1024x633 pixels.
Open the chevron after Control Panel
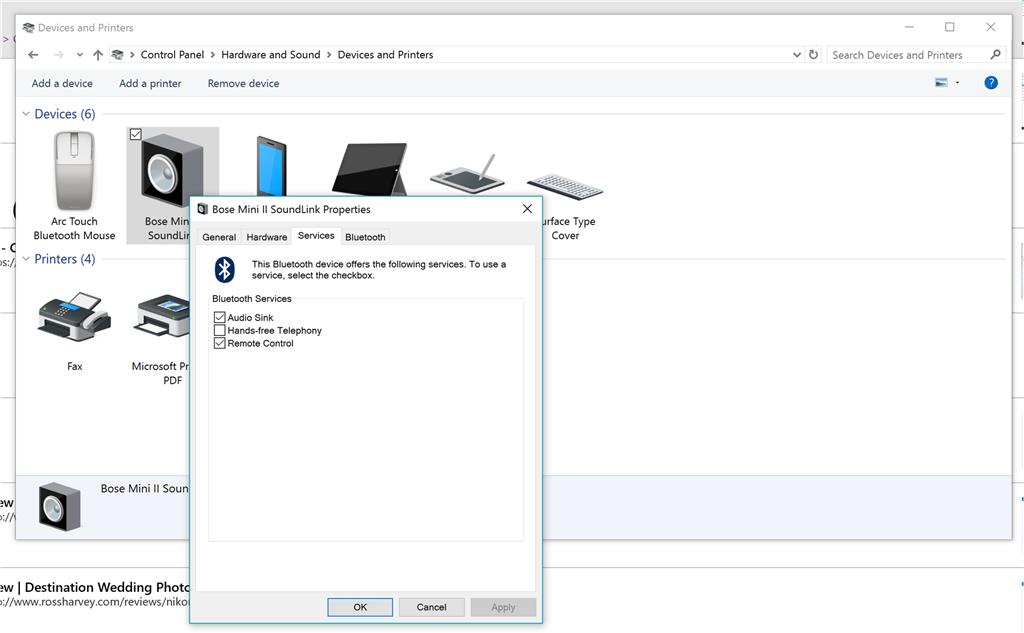coord(212,55)
